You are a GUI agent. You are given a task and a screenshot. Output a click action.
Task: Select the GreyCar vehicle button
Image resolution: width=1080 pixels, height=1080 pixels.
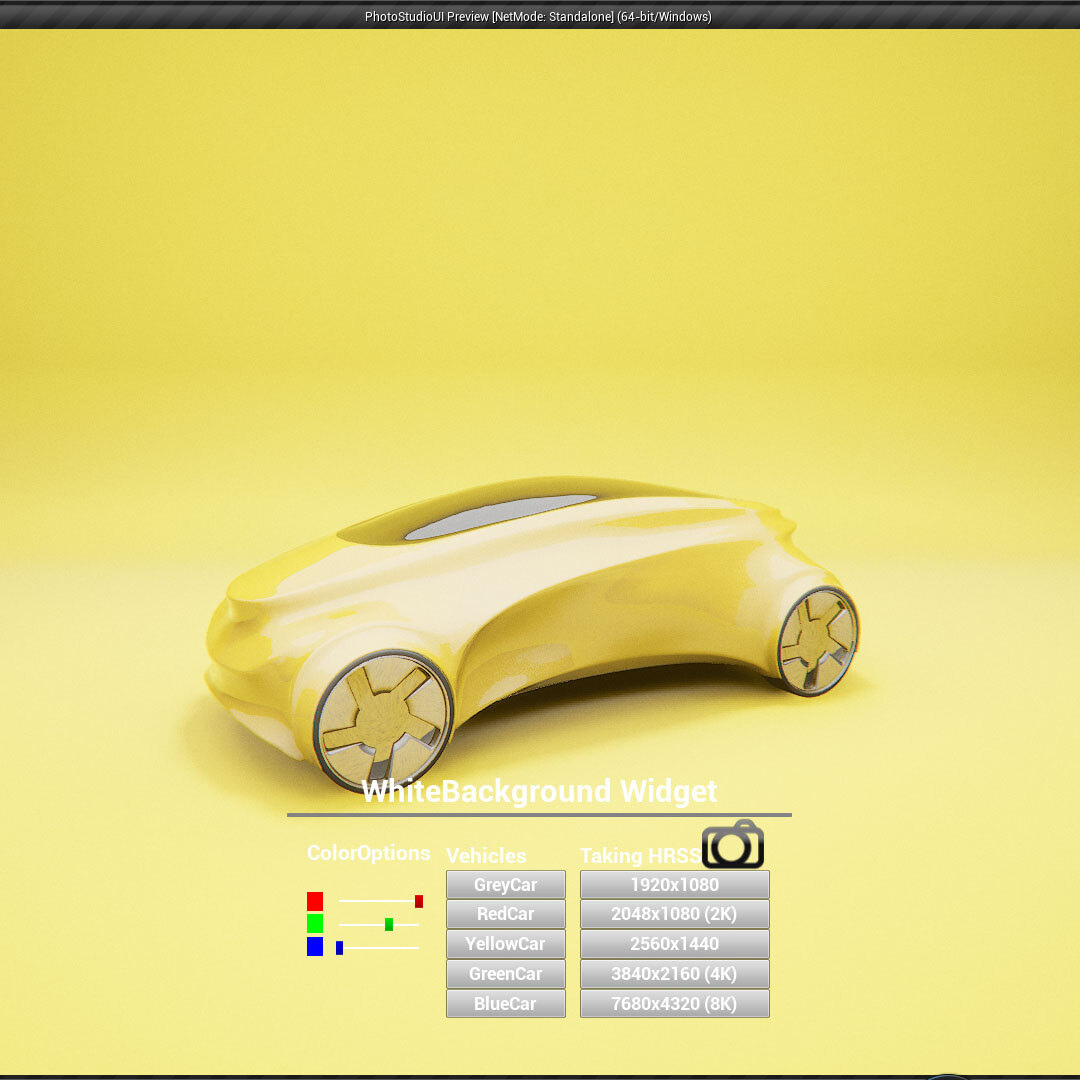point(506,884)
